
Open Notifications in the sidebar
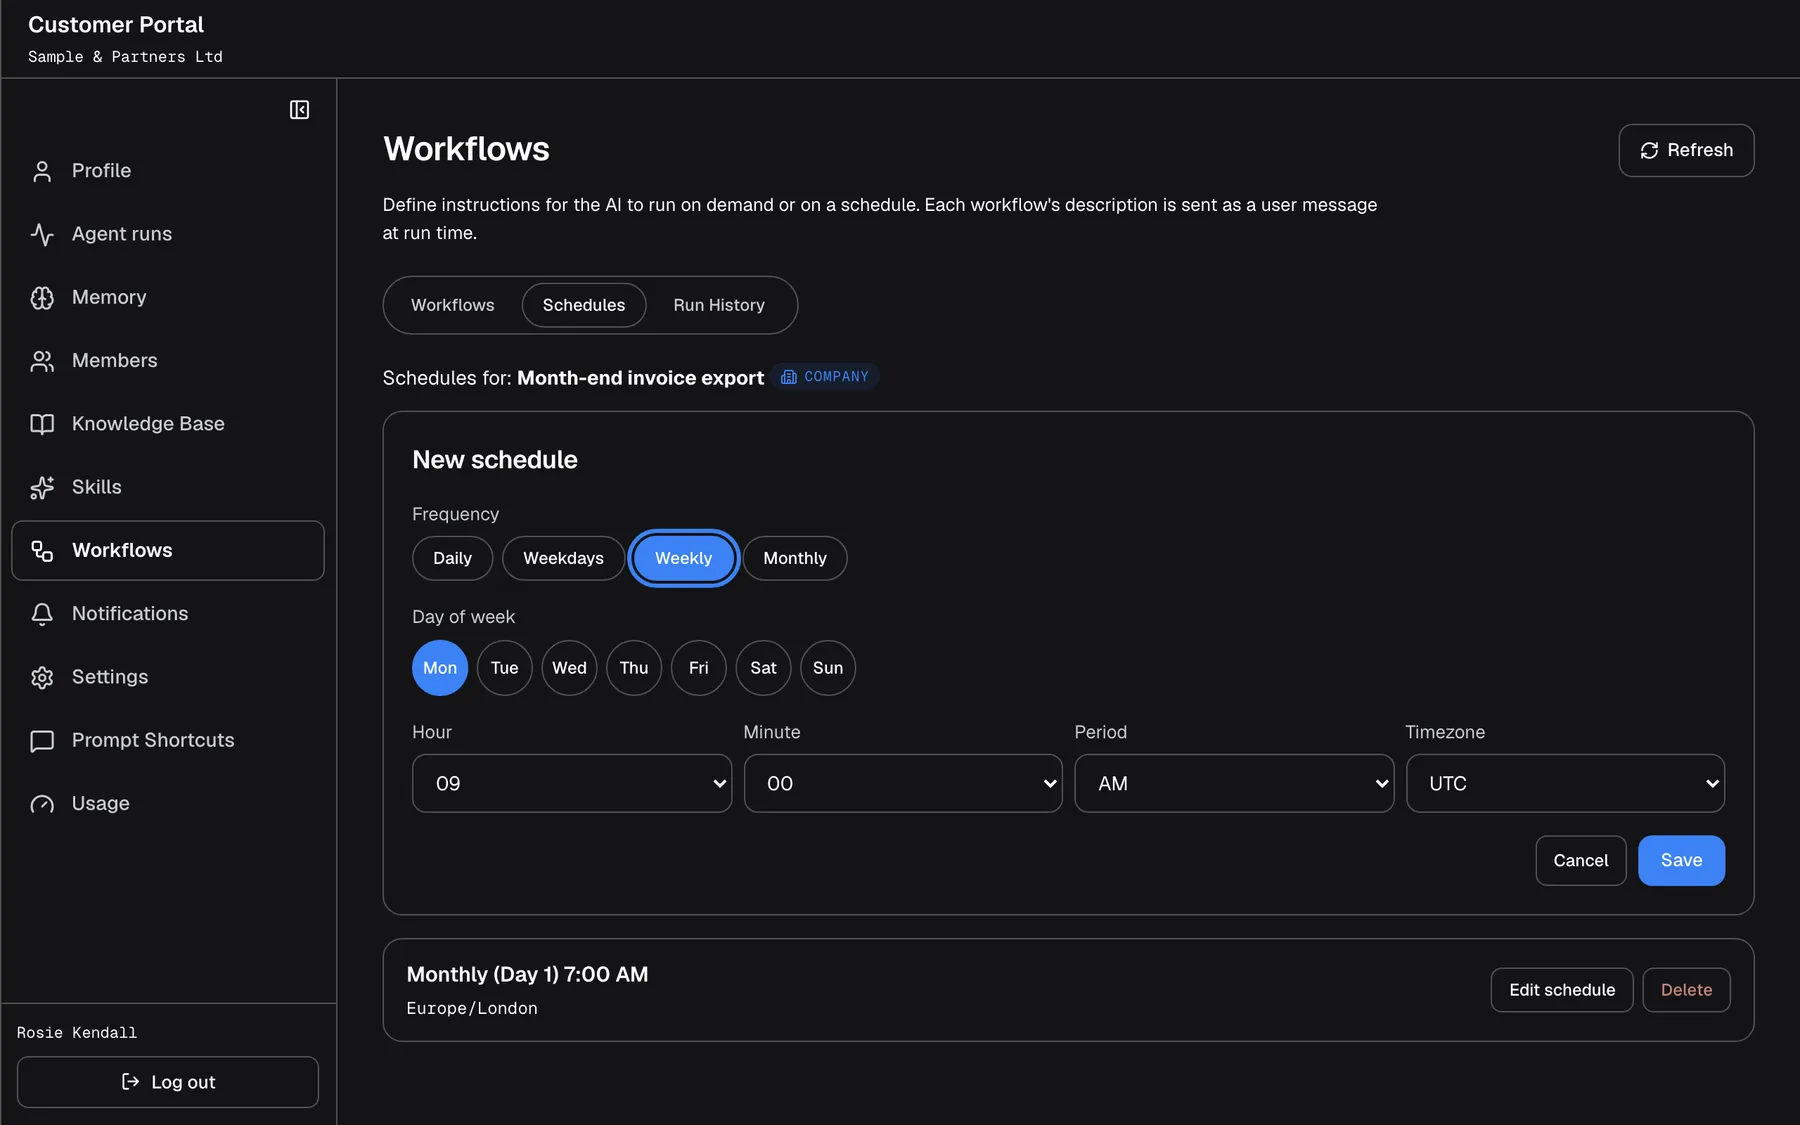click(x=168, y=614)
